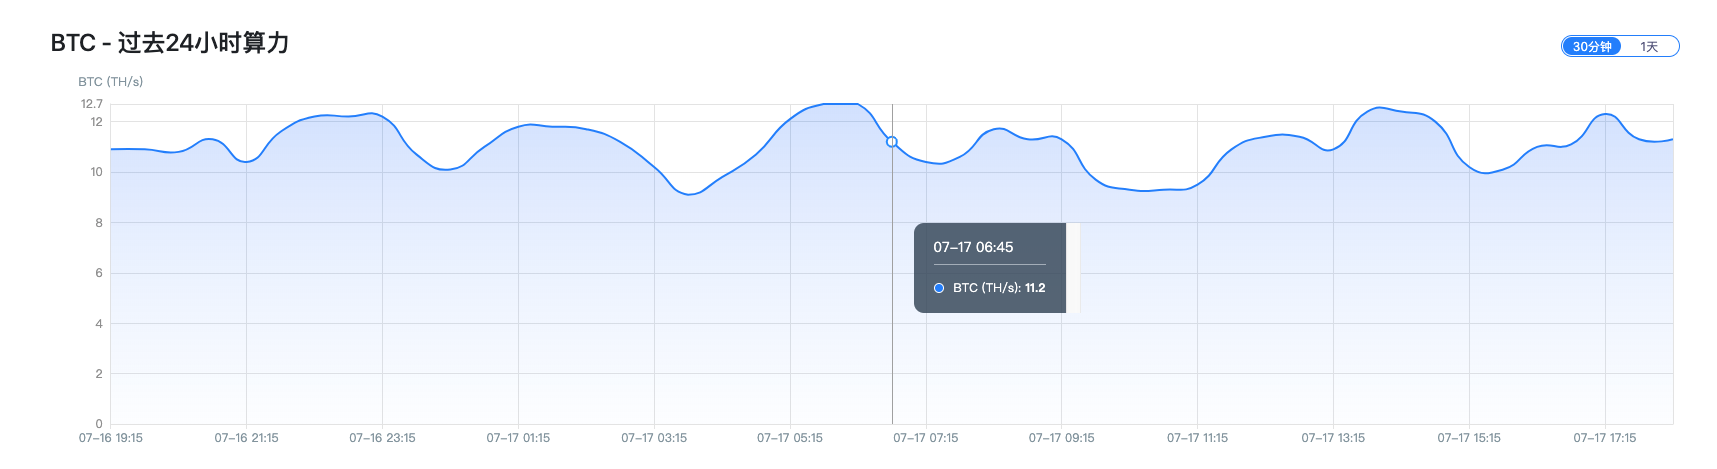Select x-axis label 07-17 09:15
This screenshot has width=1717, height=469.
(1062, 438)
